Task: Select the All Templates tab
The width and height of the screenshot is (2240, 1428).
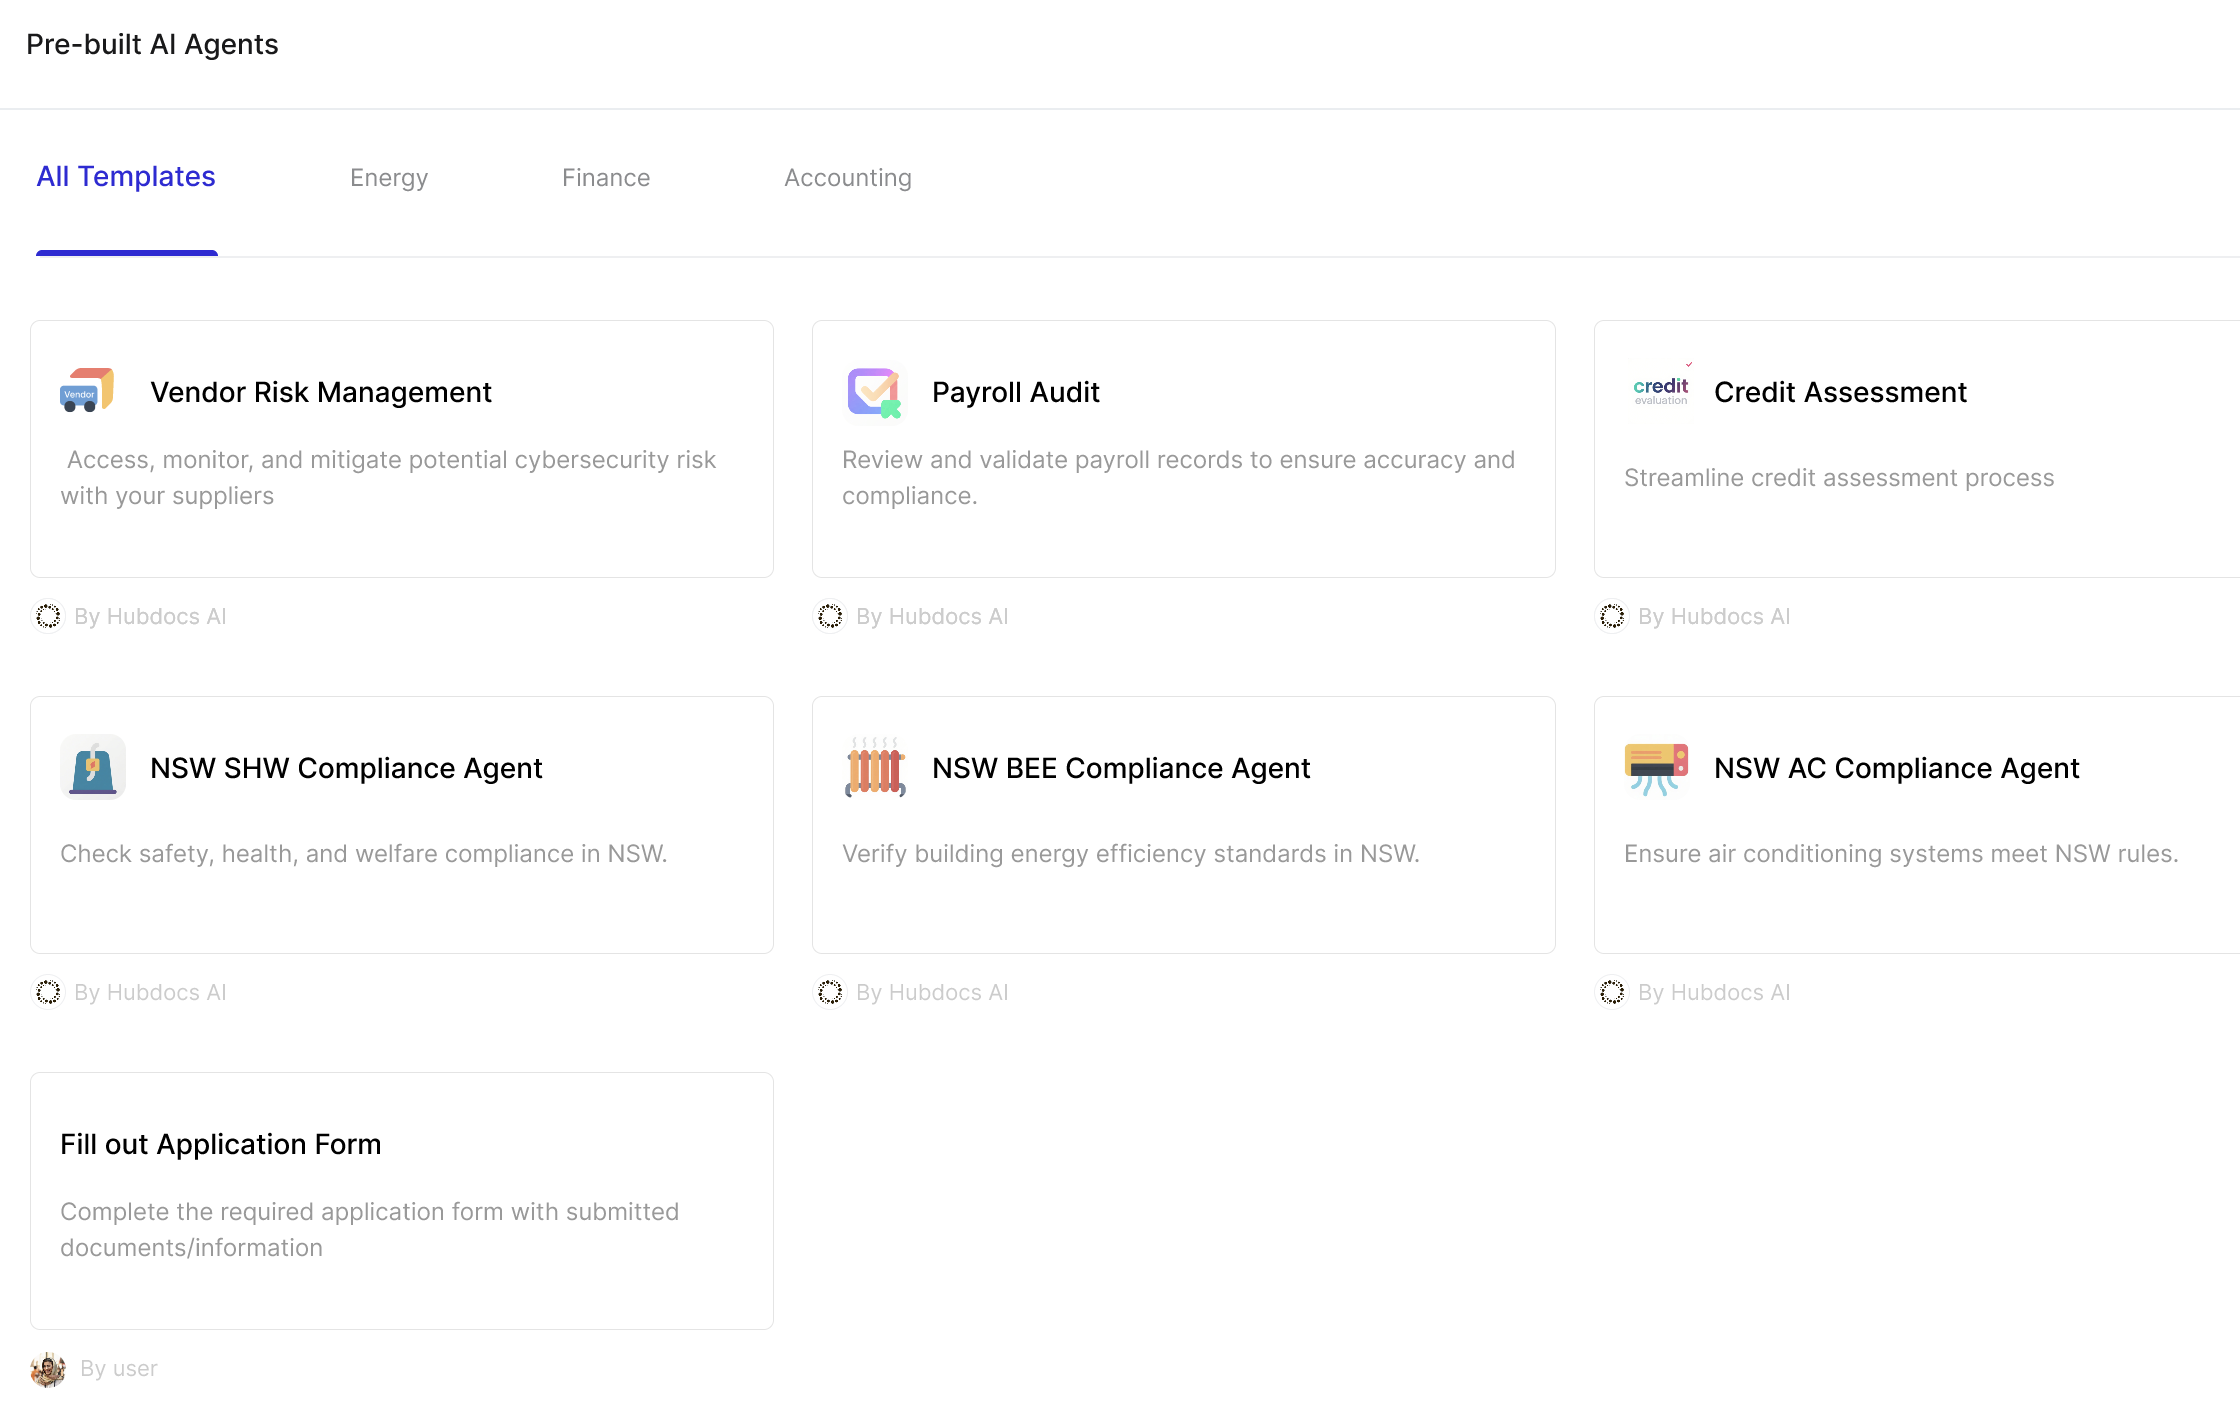Action: (126, 177)
